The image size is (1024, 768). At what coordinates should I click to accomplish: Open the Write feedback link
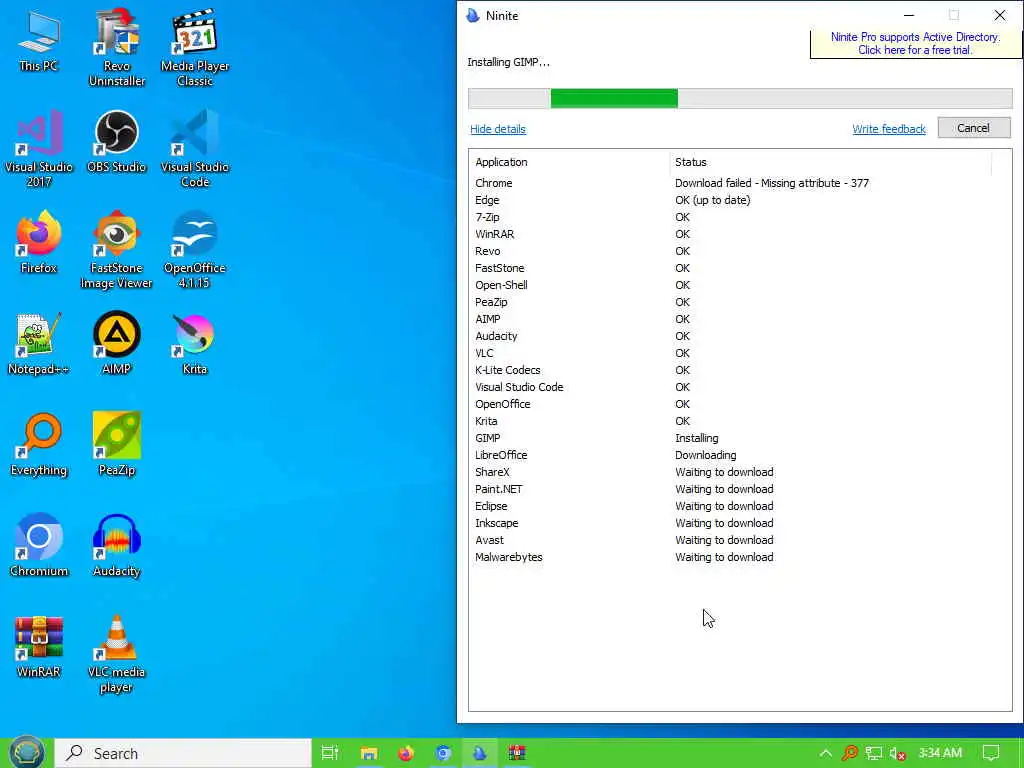[889, 129]
